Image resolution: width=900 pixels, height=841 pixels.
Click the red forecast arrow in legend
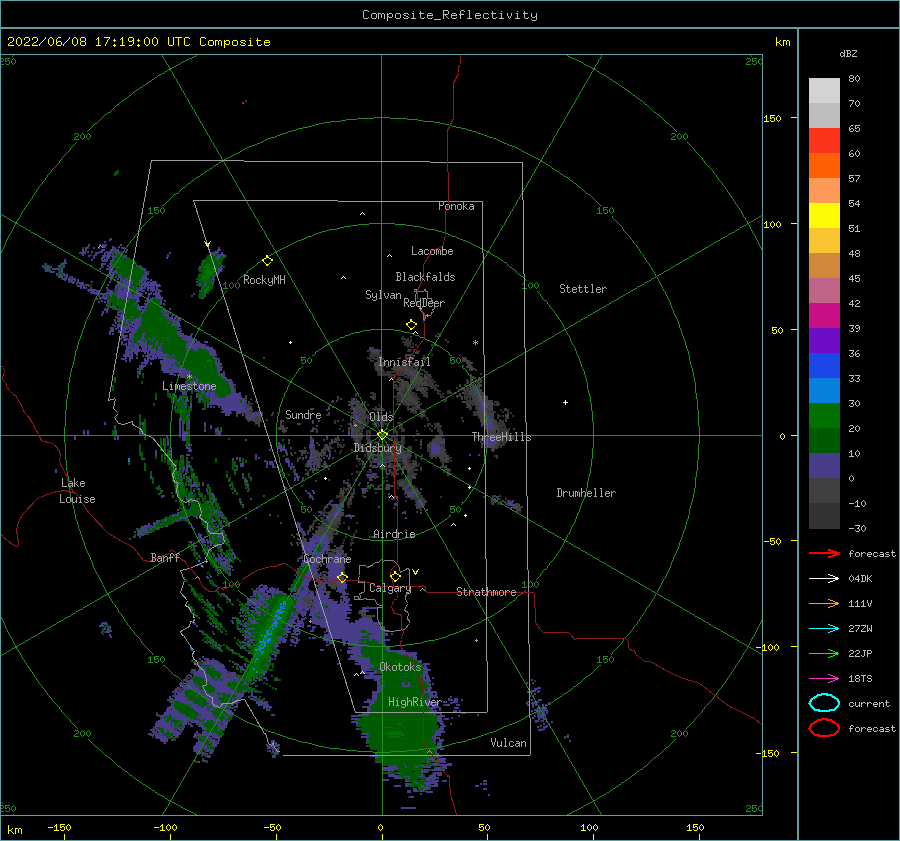tap(824, 553)
